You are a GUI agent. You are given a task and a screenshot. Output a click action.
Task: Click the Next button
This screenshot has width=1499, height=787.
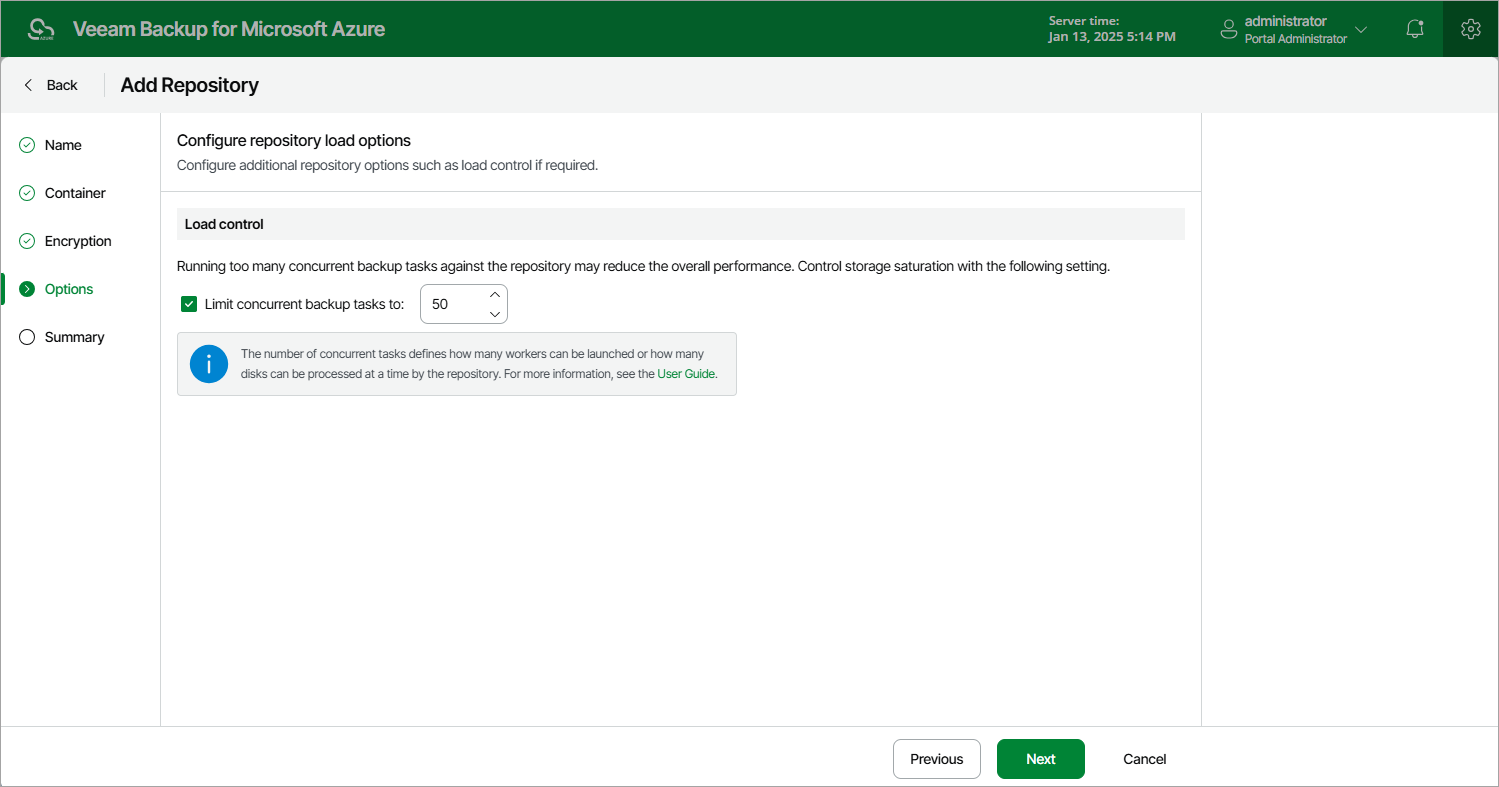tap(1041, 759)
